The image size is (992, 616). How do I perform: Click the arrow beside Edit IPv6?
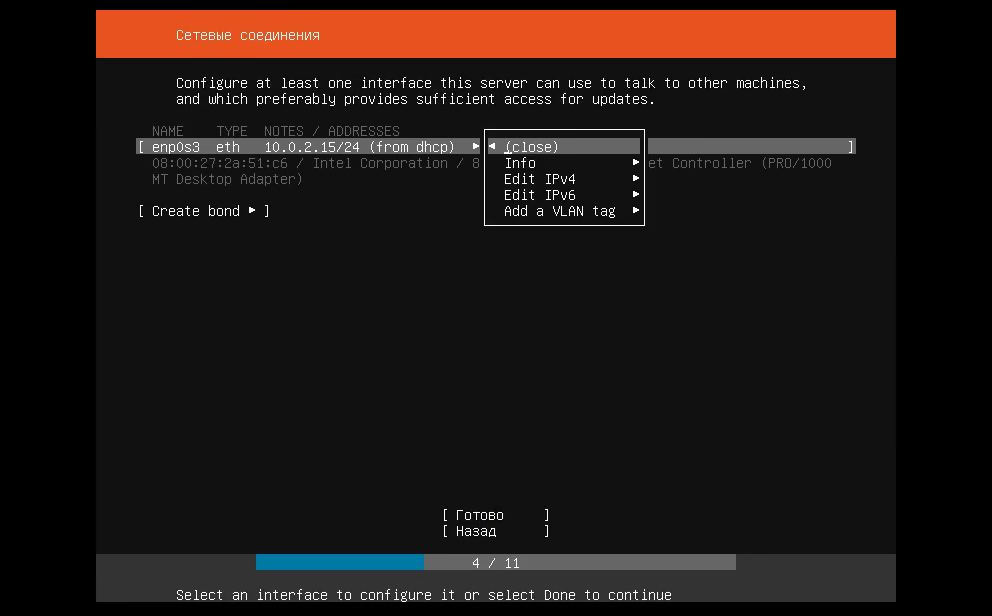(636, 195)
